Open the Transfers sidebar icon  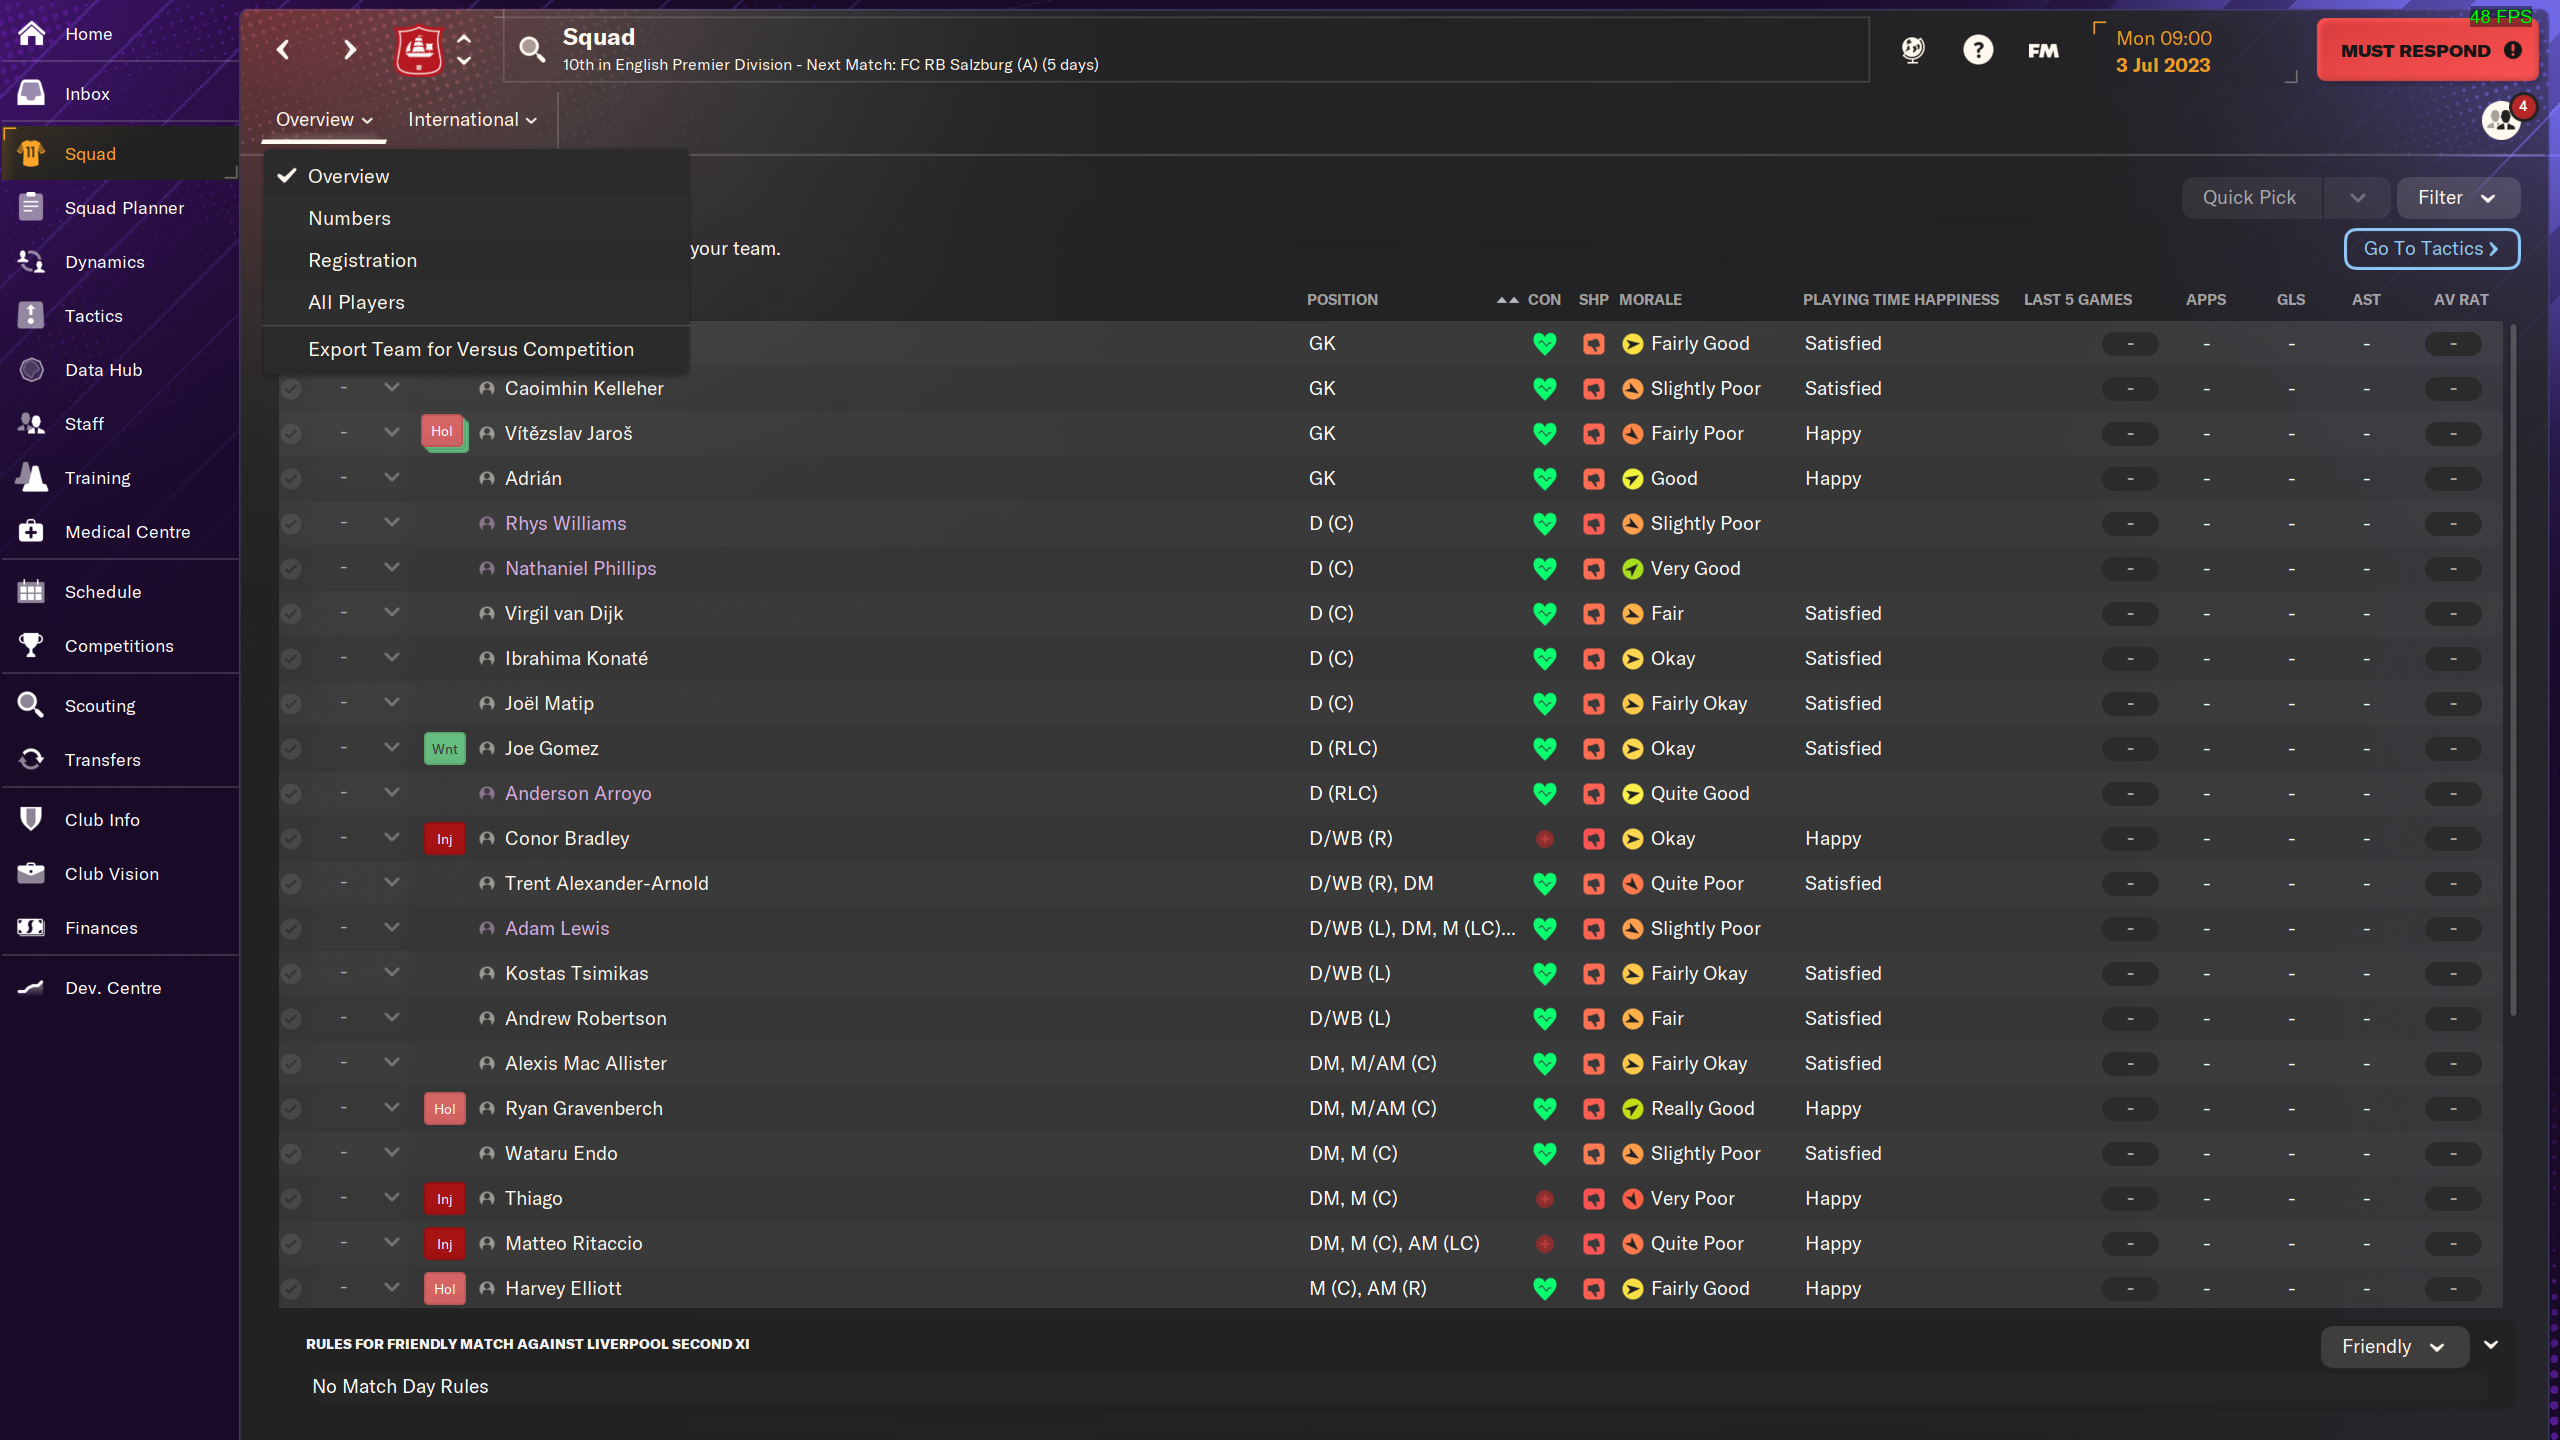(32, 759)
